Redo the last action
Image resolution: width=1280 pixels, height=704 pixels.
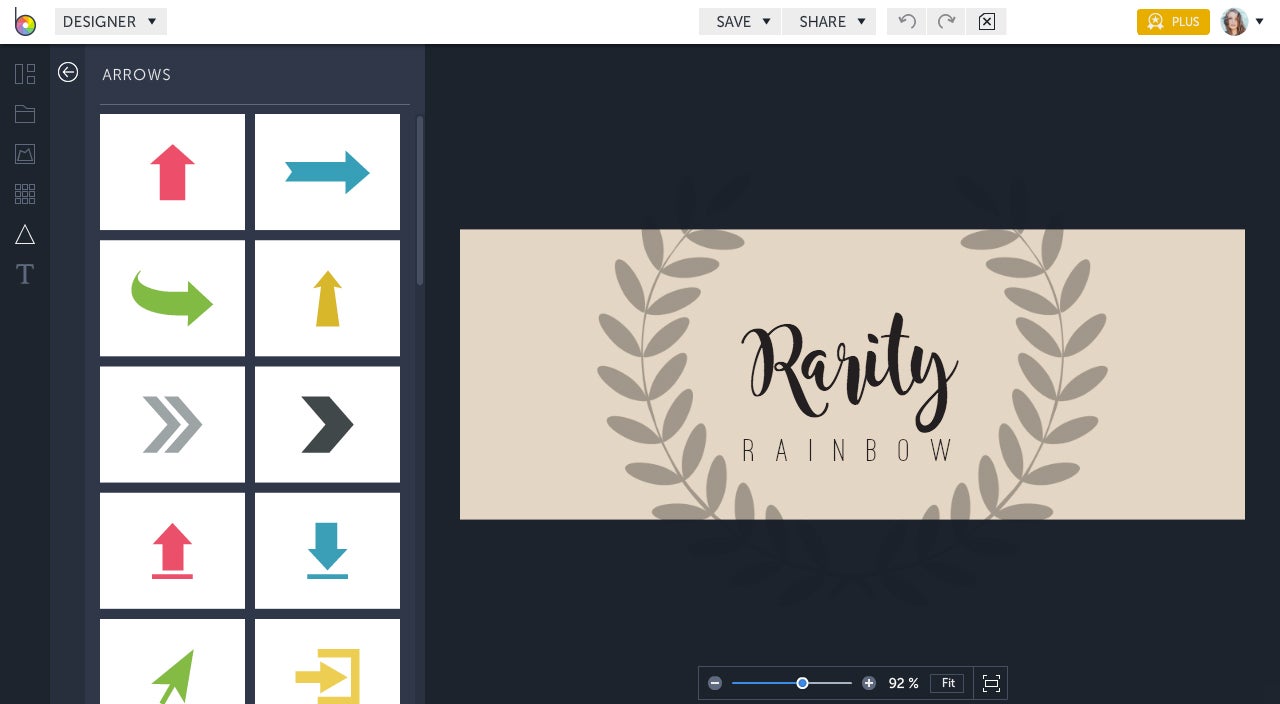coord(945,21)
